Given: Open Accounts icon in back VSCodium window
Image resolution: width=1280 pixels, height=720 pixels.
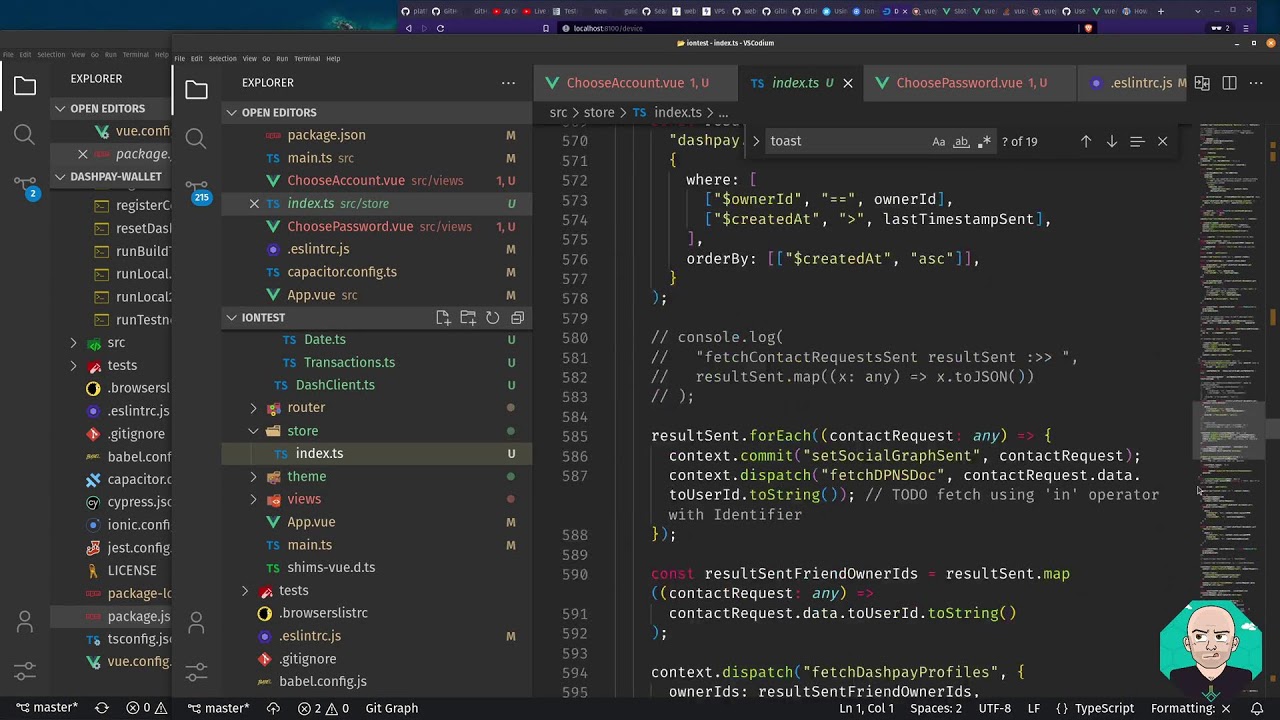Looking at the screenshot, I should click(x=25, y=622).
